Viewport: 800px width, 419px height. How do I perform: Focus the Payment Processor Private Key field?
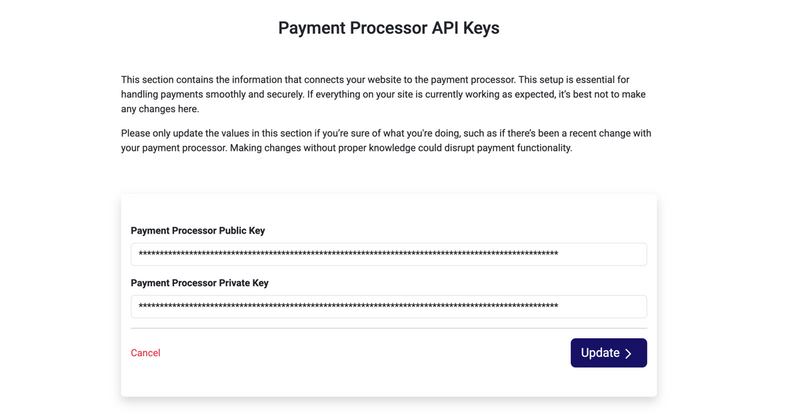388,306
